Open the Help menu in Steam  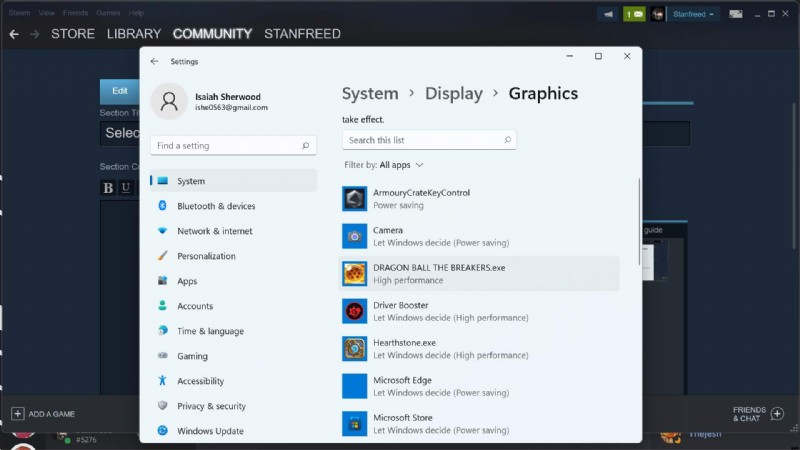136,13
